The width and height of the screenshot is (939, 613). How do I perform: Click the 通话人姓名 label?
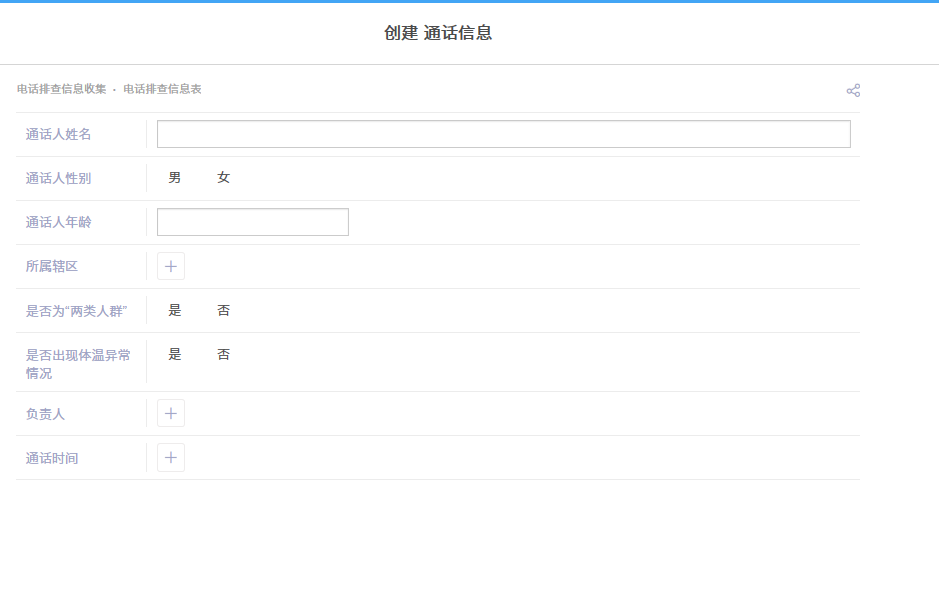pyautogui.click(x=59, y=134)
